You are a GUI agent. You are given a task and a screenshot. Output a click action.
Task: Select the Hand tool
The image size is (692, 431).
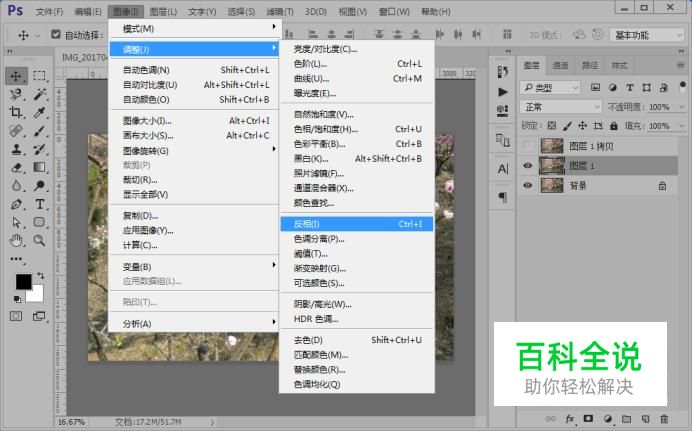16,240
